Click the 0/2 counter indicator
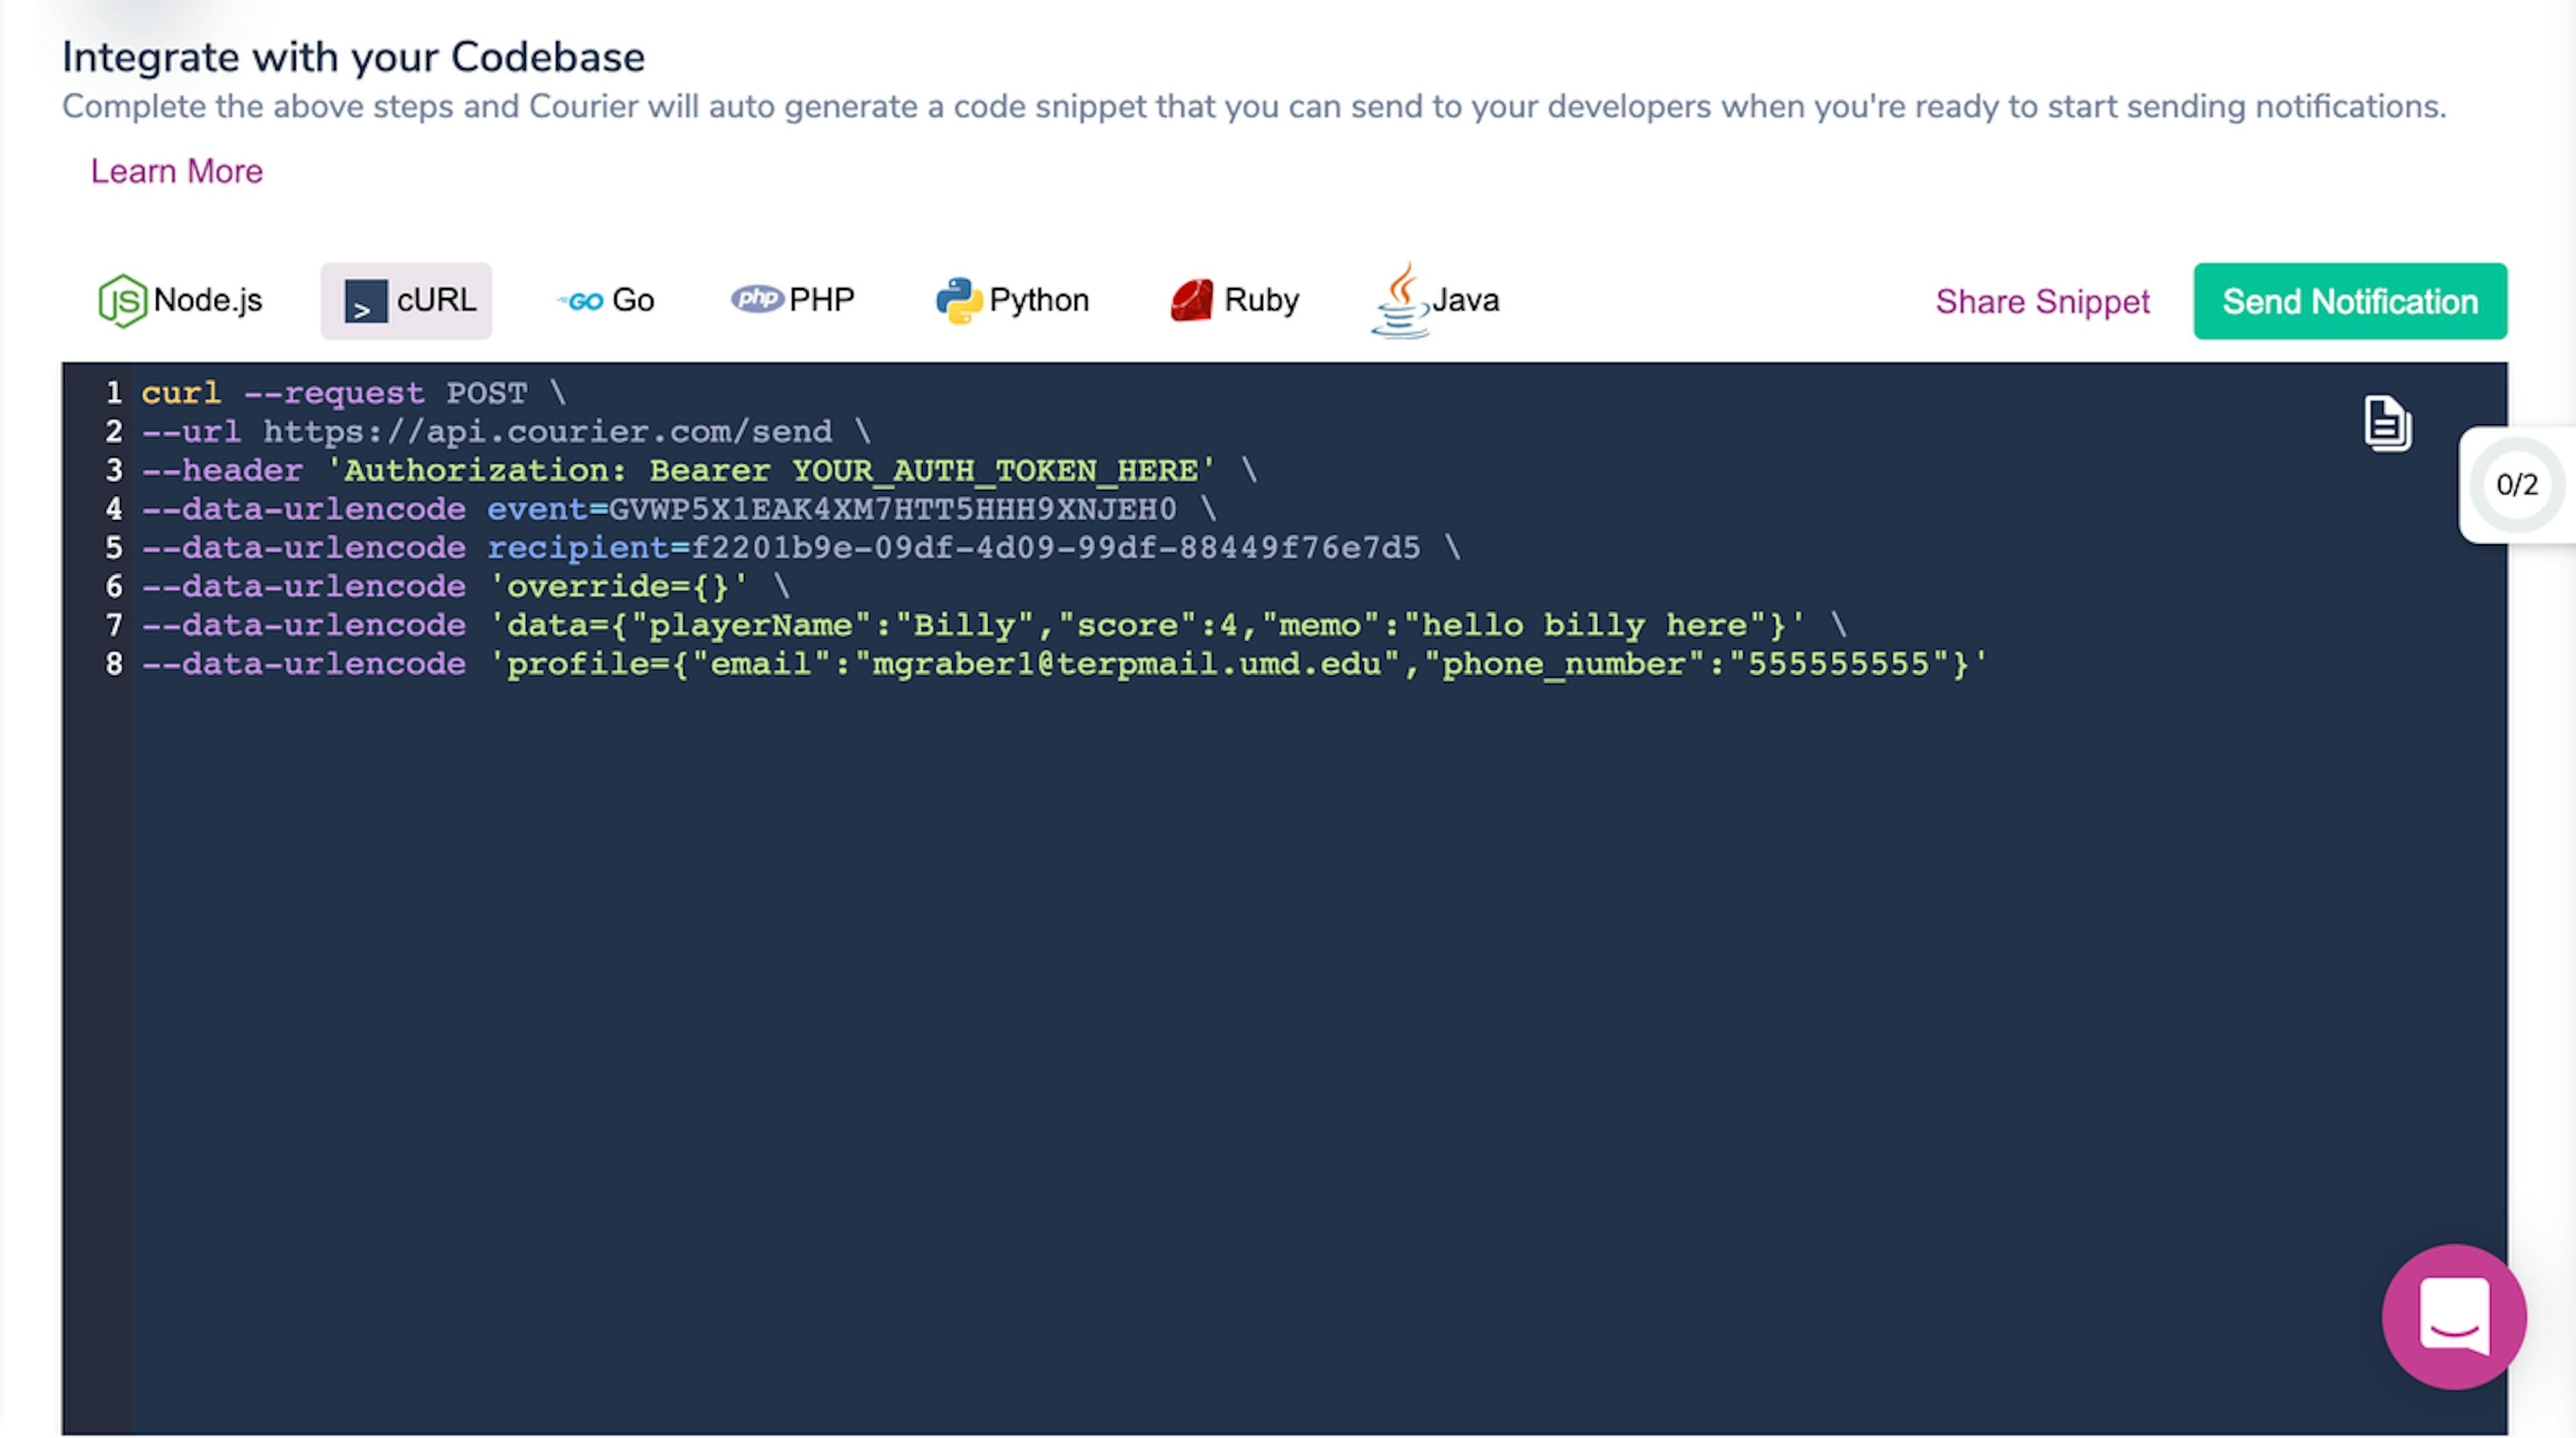2576x1438 pixels. (2516, 484)
